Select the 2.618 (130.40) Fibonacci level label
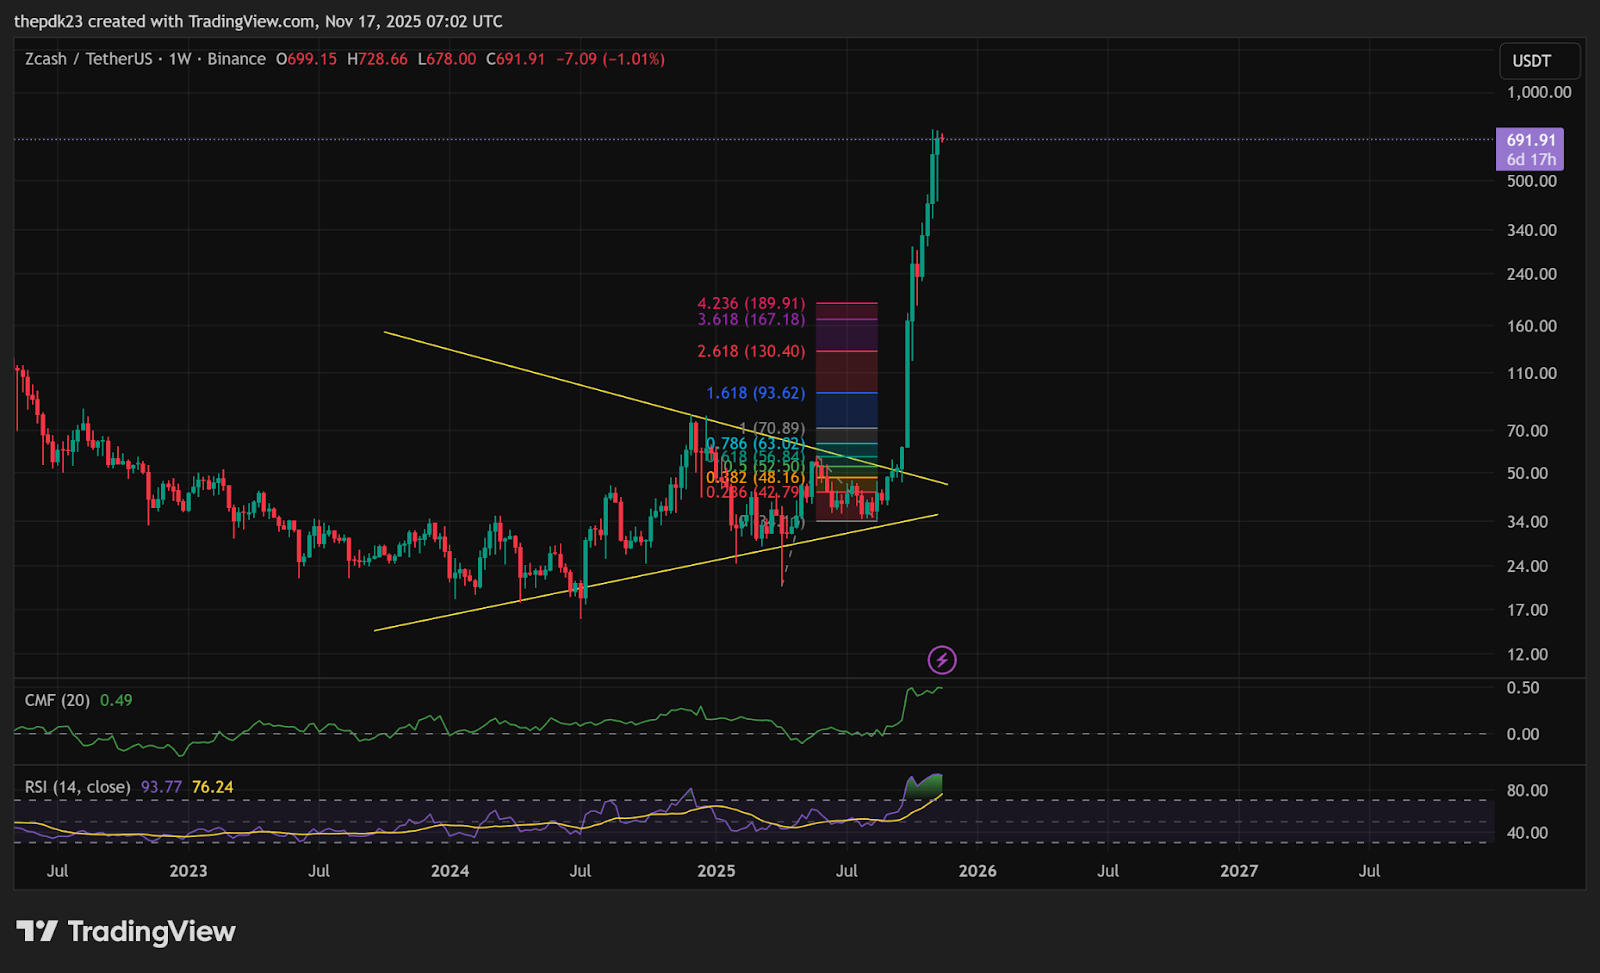1600x973 pixels. [750, 351]
